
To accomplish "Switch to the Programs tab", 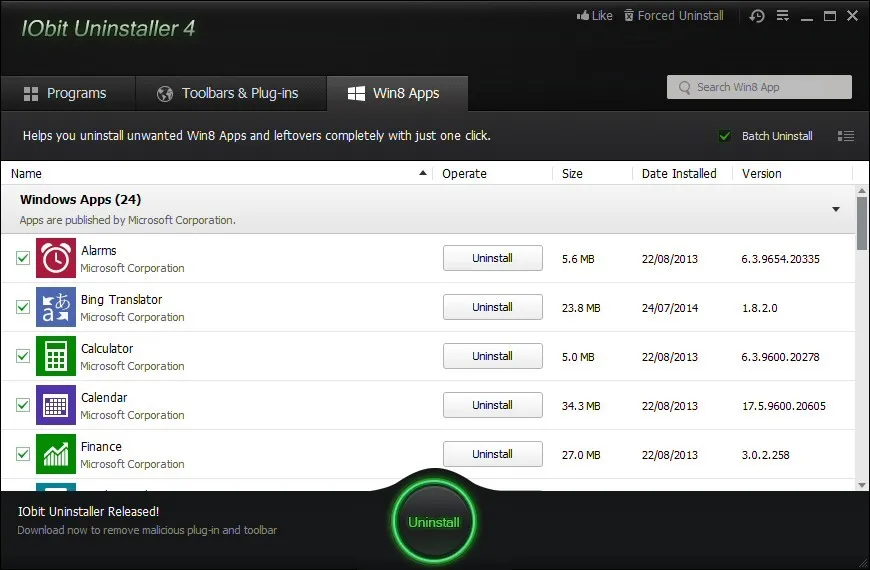I will [x=66, y=93].
